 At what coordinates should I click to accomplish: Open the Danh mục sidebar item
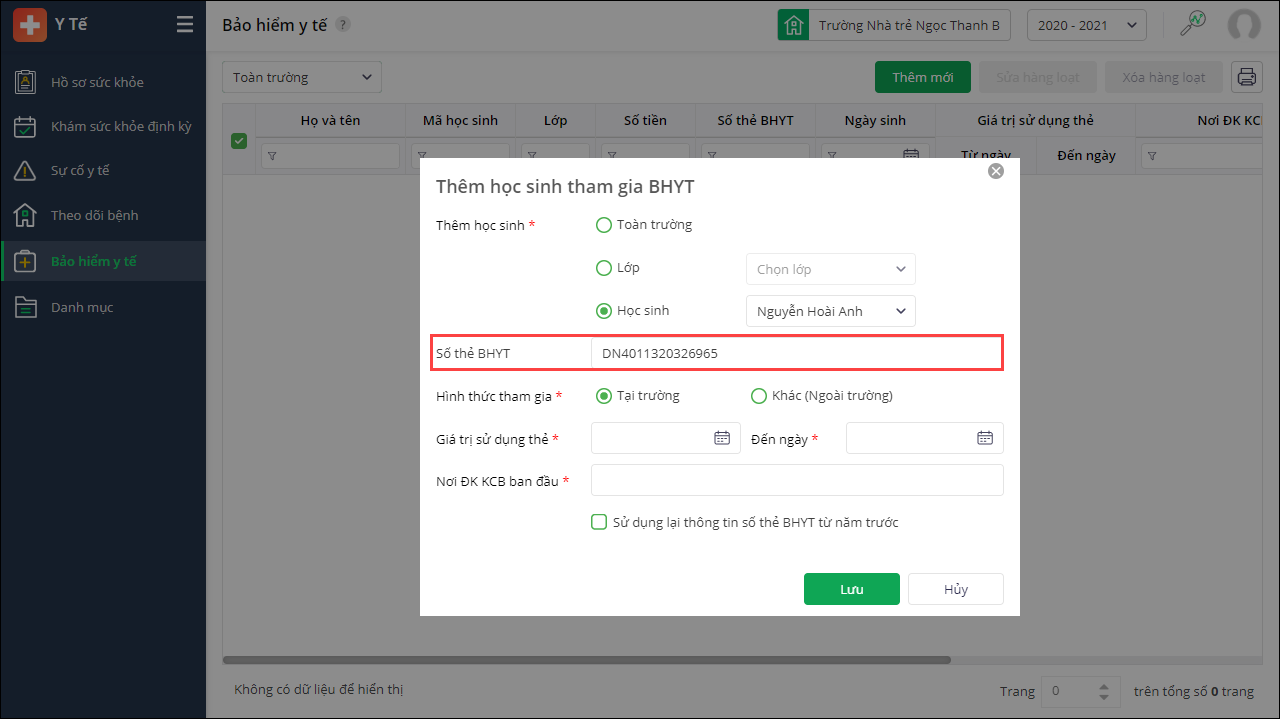click(x=82, y=307)
